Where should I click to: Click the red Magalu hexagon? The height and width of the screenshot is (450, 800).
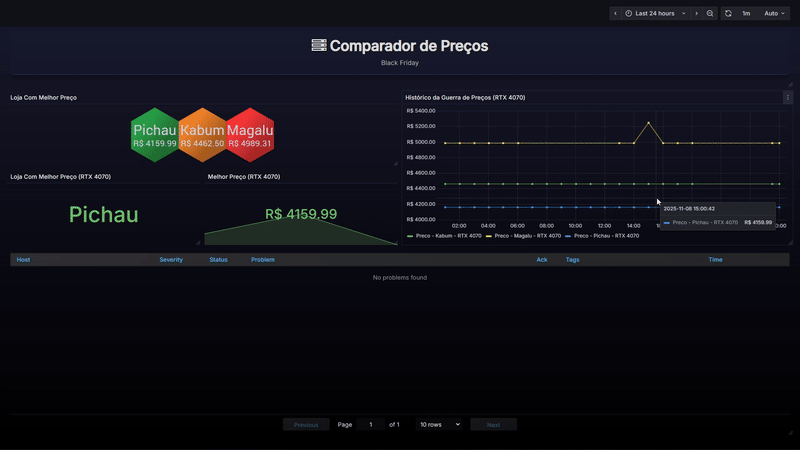pos(250,135)
